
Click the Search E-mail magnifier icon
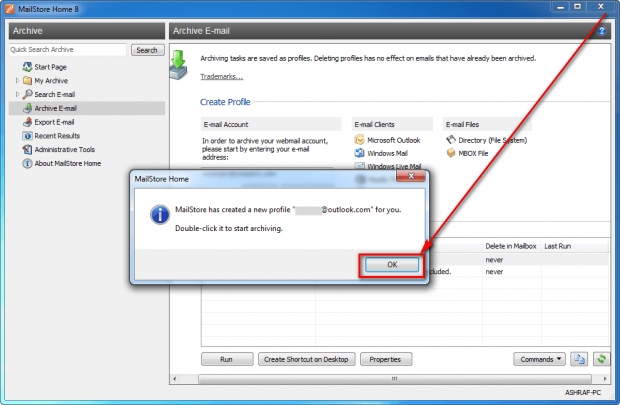click(27, 94)
